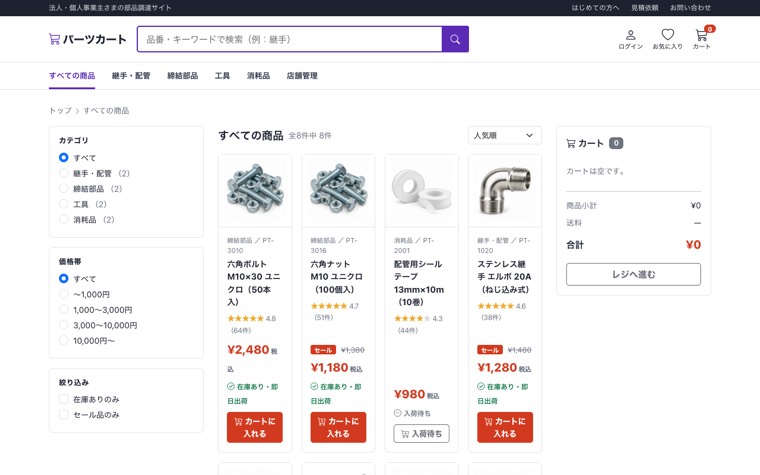Add 六角ボルト M10×30 to cart

pyautogui.click(x=254, y=428)
